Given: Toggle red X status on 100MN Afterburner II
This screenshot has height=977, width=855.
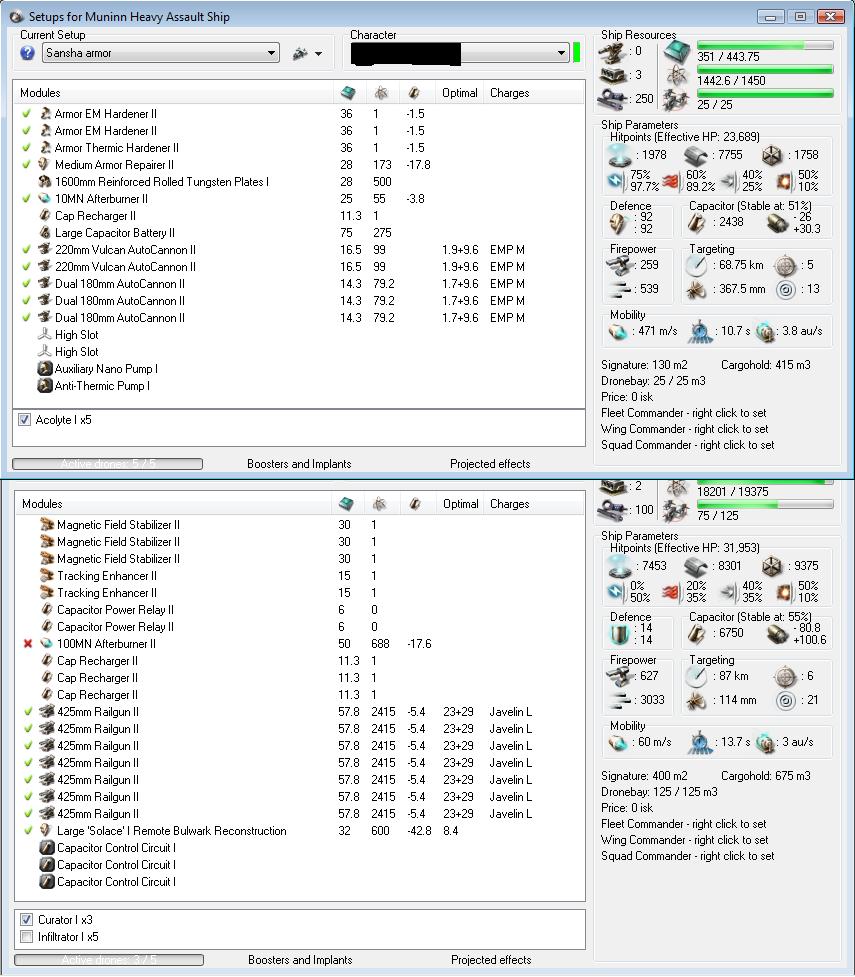Looking at the screenshot, I should point(28,644).
